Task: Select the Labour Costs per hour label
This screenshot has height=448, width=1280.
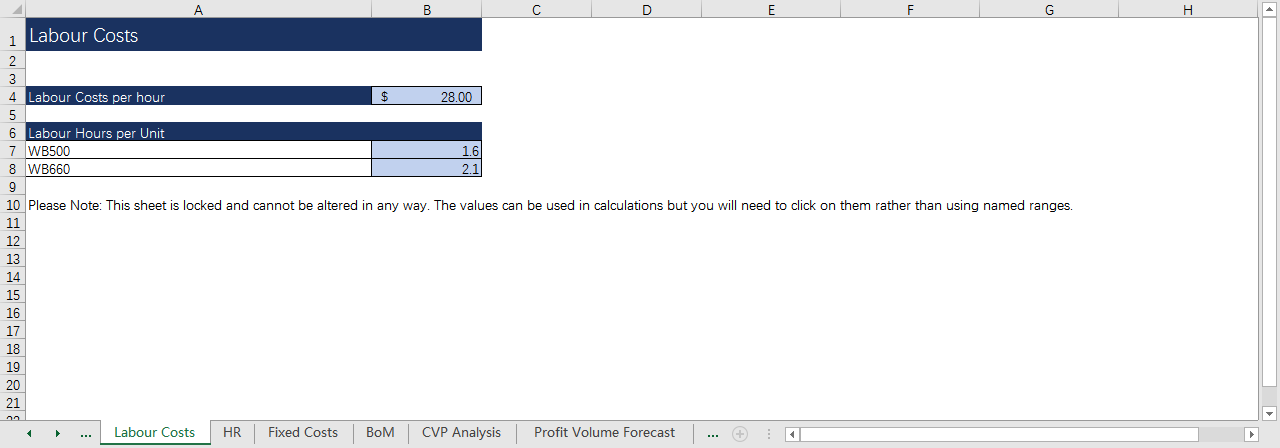Action: tap(198, 97)
